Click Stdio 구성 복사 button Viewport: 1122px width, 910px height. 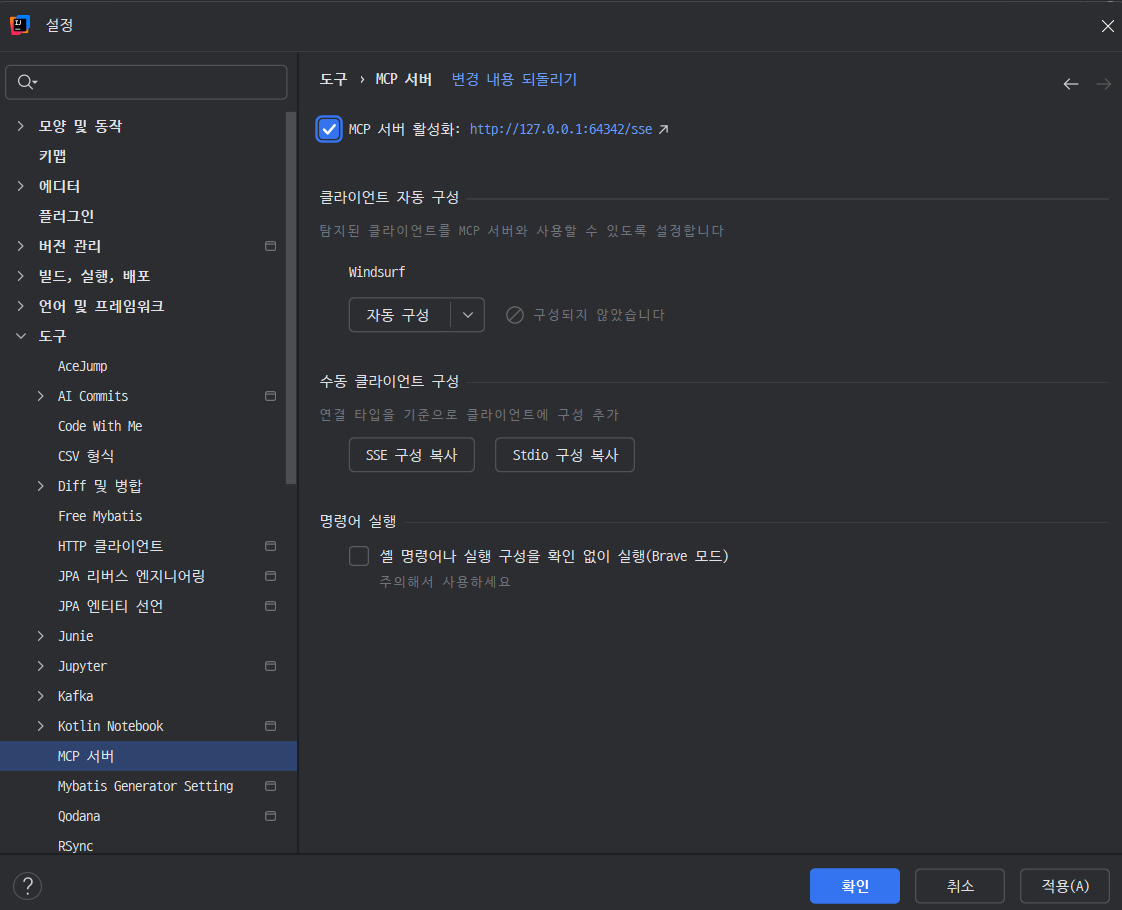pyautogui.click(x=565, y=455)
